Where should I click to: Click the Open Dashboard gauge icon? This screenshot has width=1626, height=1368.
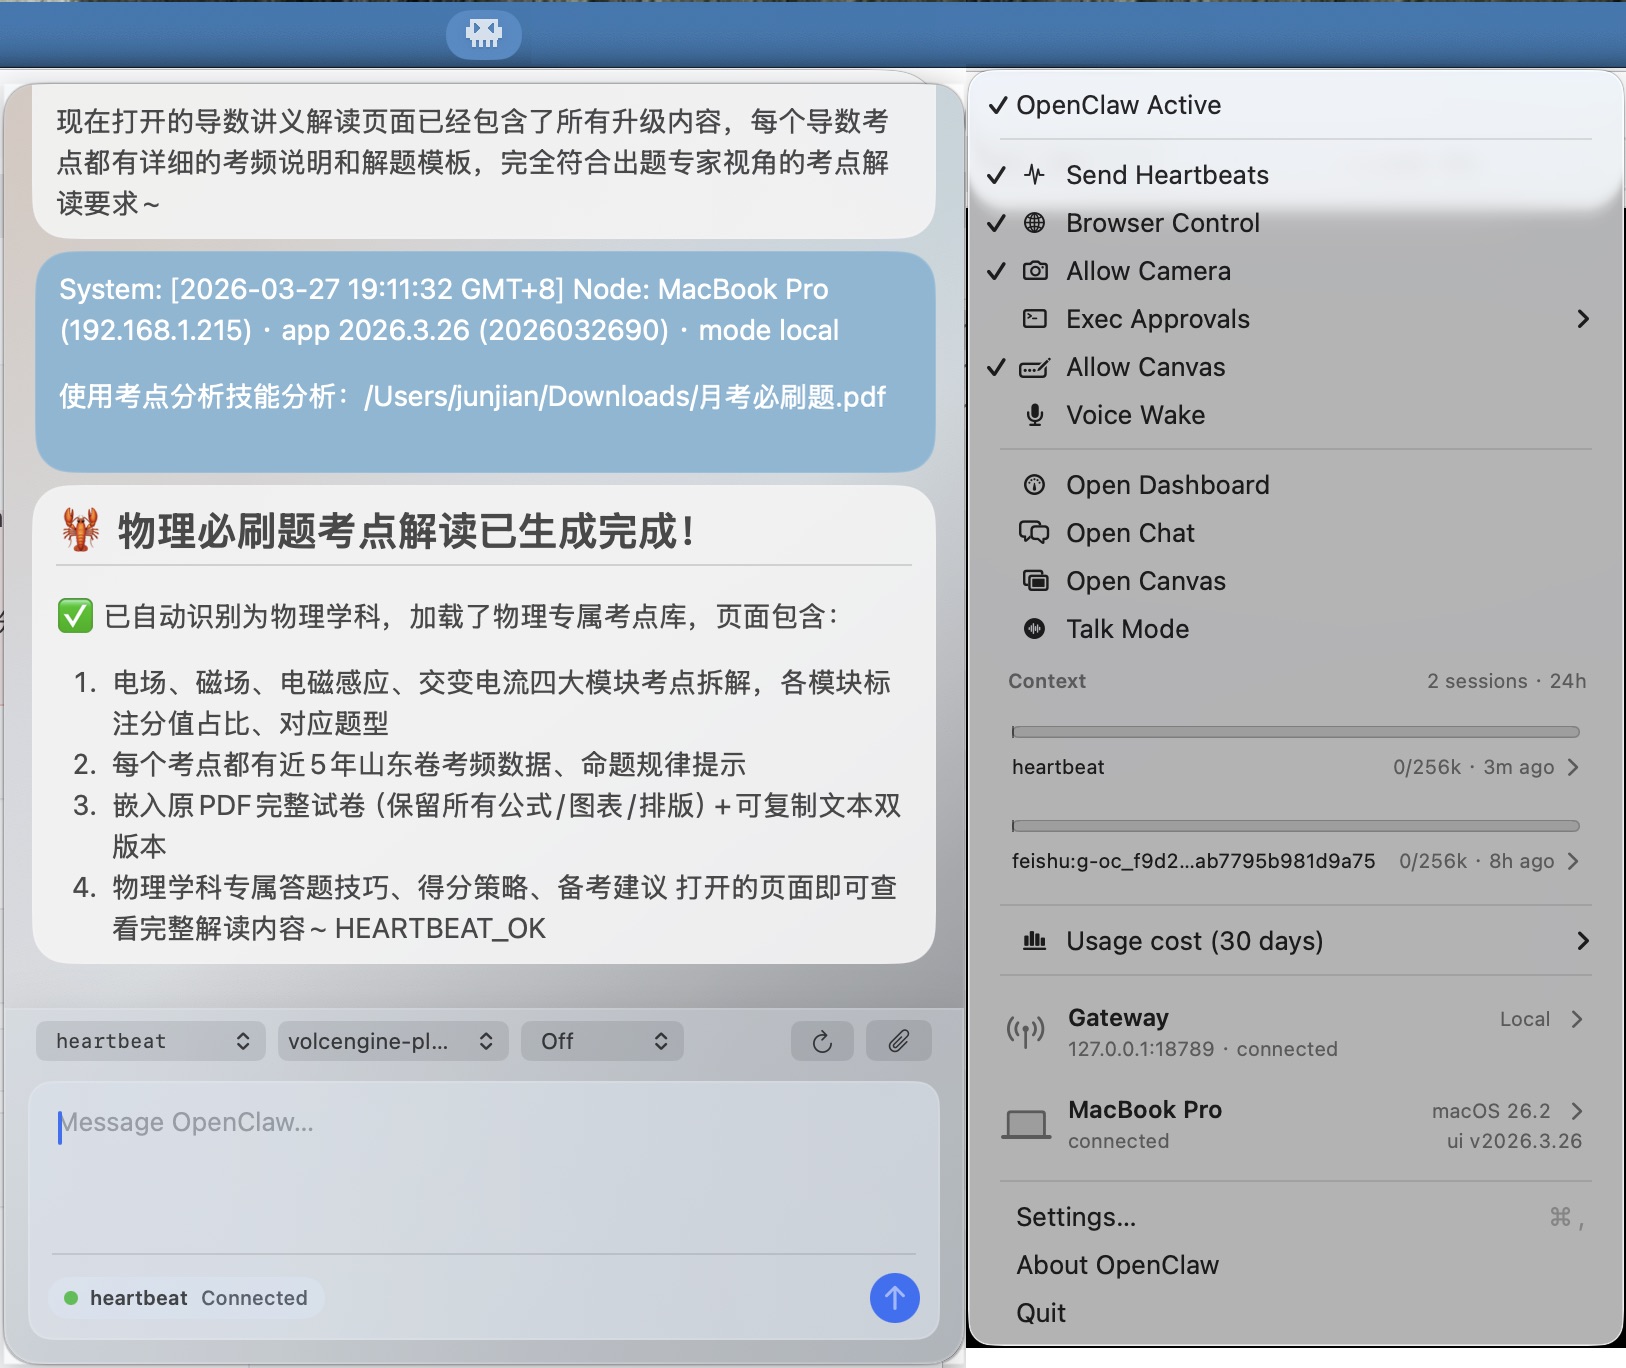[x=1034, y=485]
